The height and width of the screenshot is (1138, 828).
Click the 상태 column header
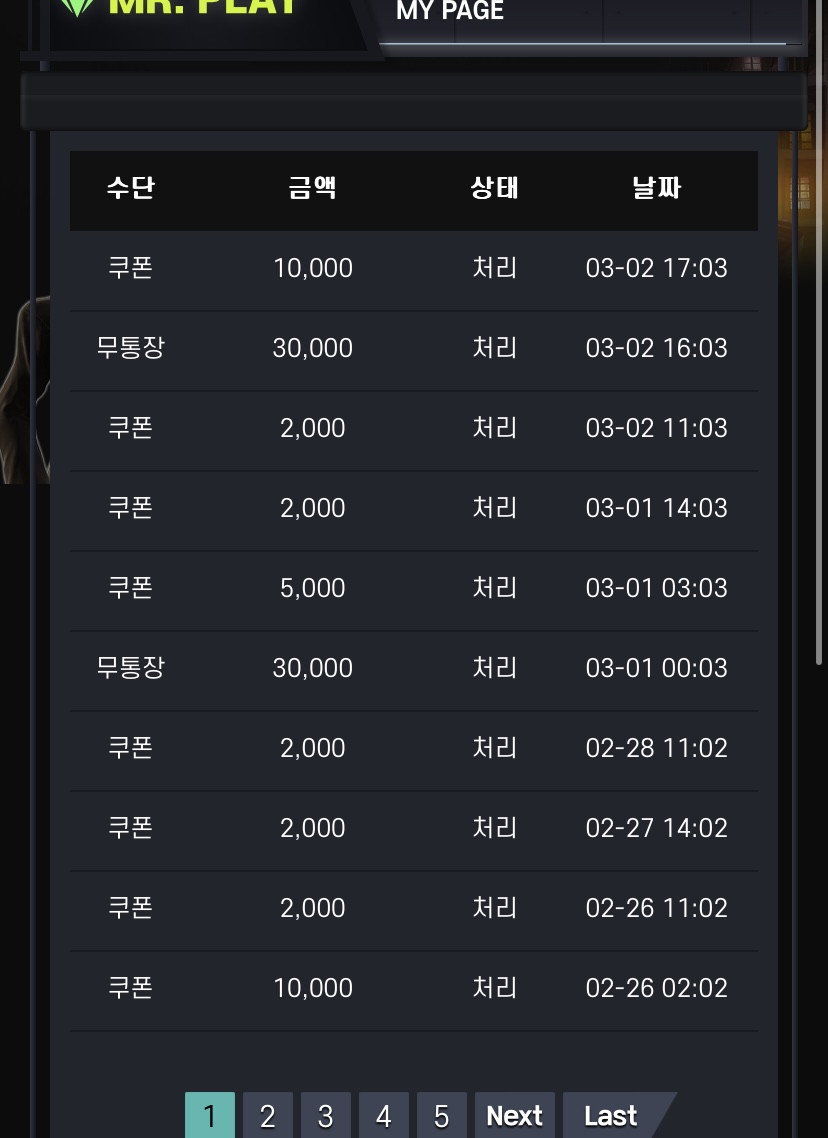pyautogui.click(x=494, y=188)
